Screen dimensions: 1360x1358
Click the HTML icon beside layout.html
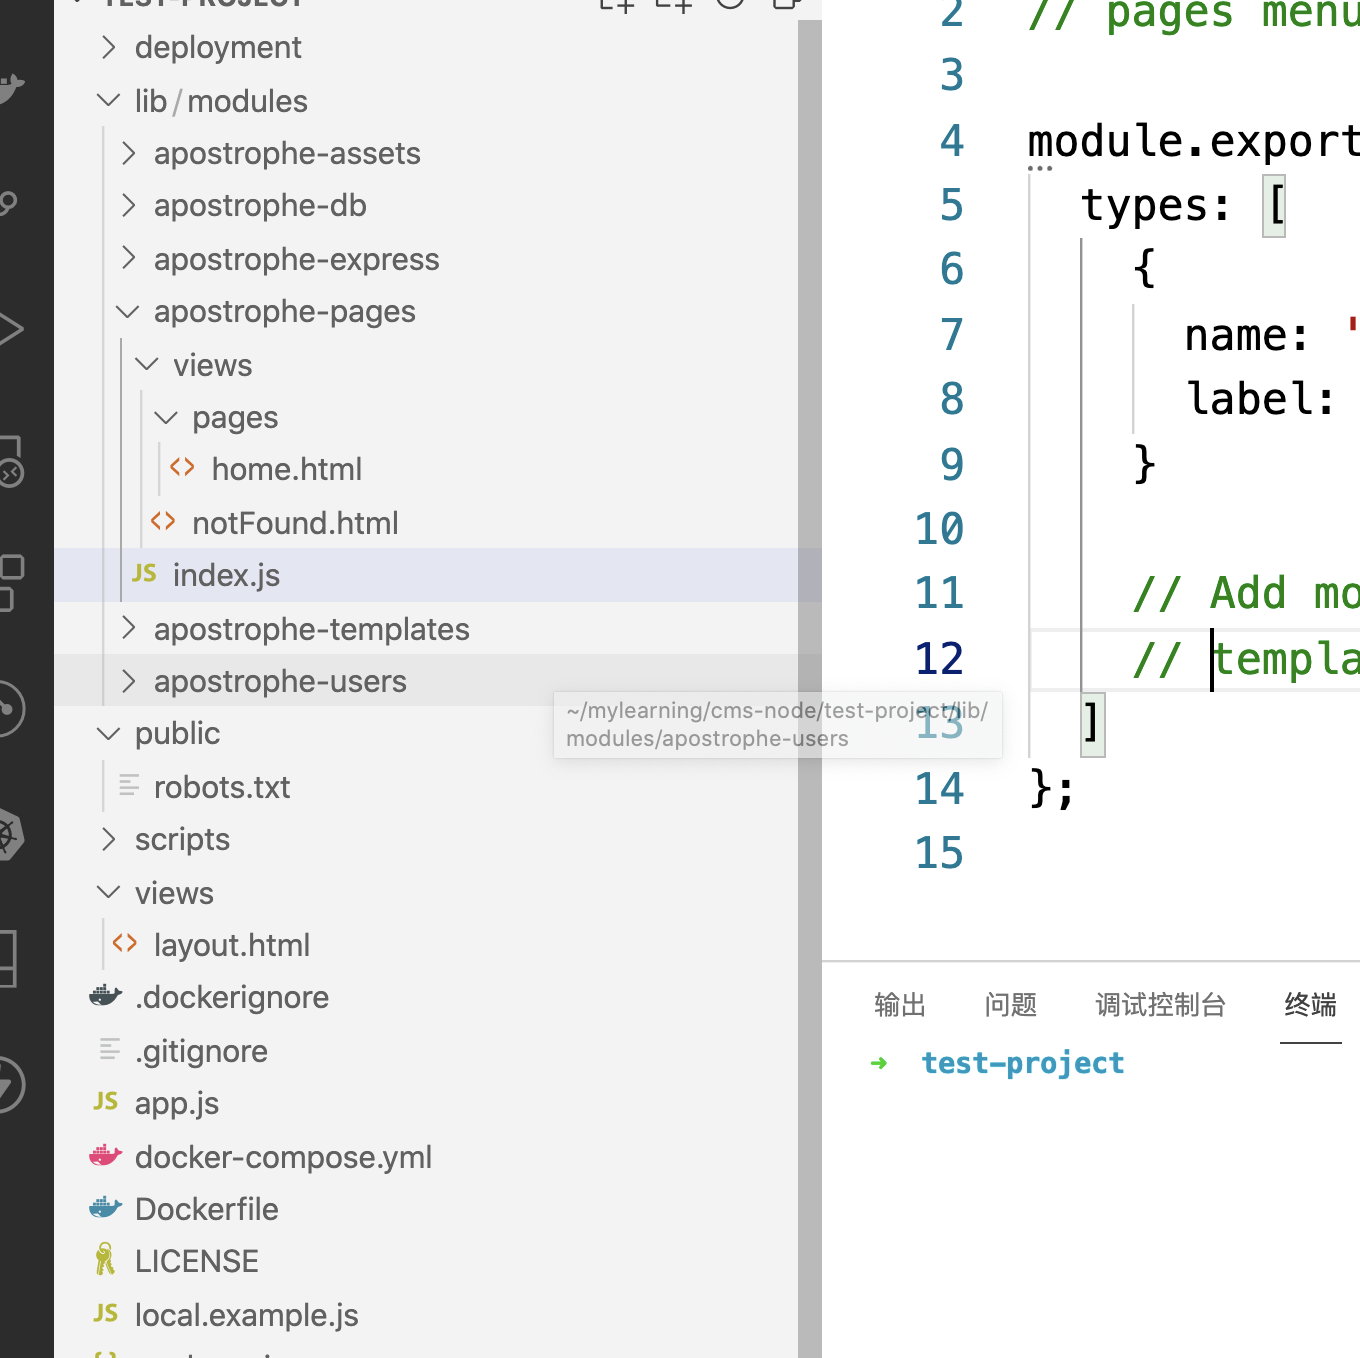tap(125, 943)
